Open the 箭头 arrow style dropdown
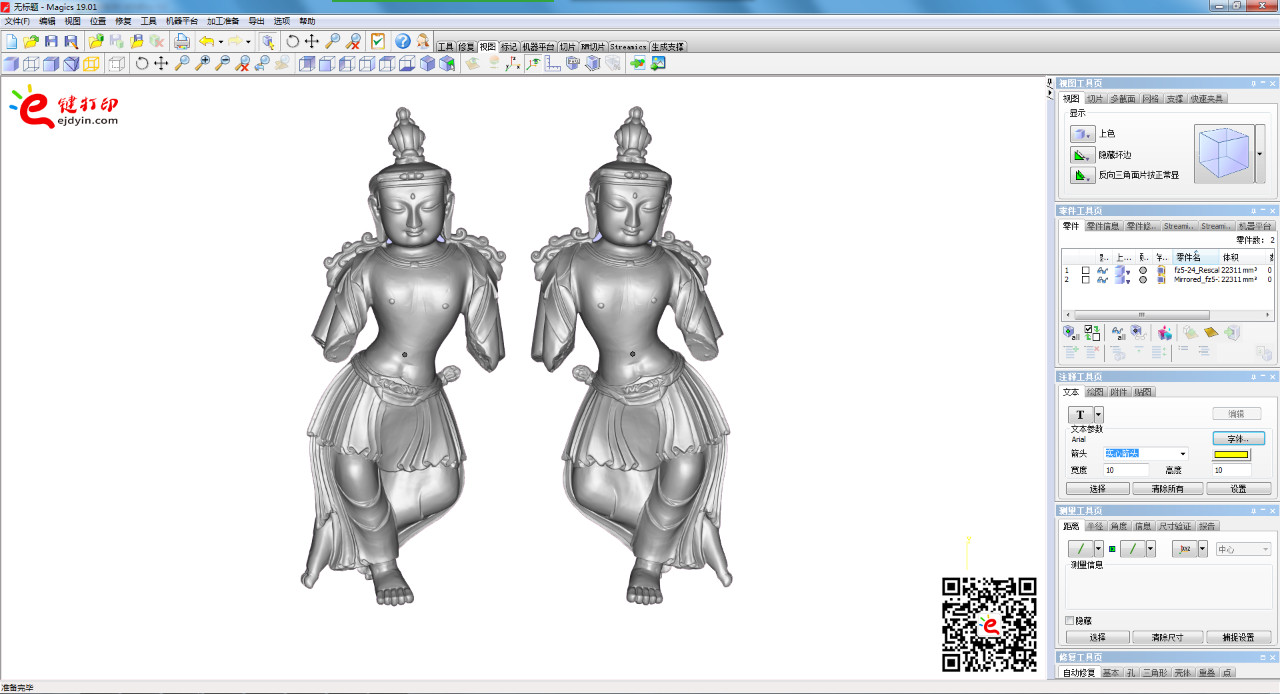 [x=1183, y=454]
